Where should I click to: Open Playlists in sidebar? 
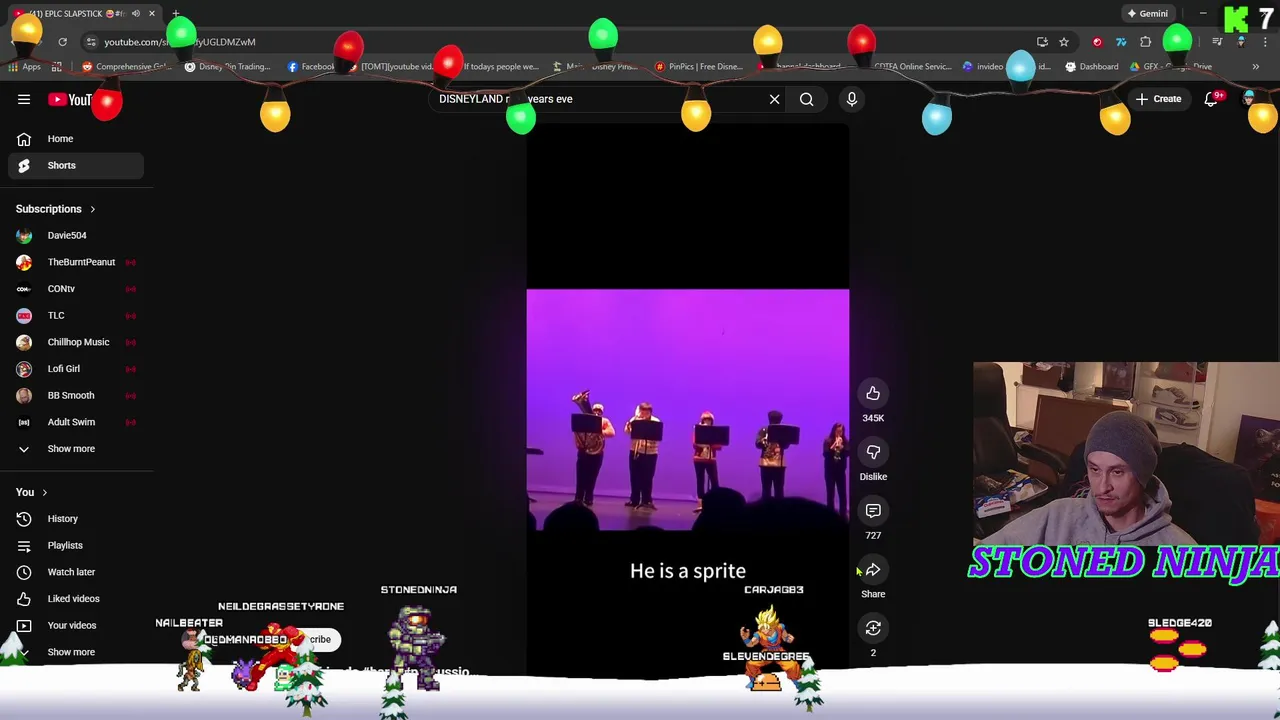coord(75,545)
